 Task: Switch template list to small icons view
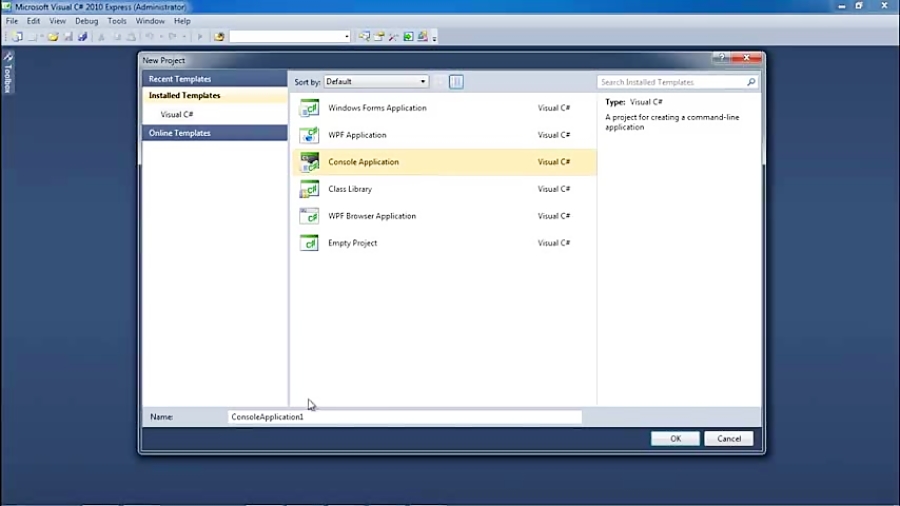tap(440, 81)
